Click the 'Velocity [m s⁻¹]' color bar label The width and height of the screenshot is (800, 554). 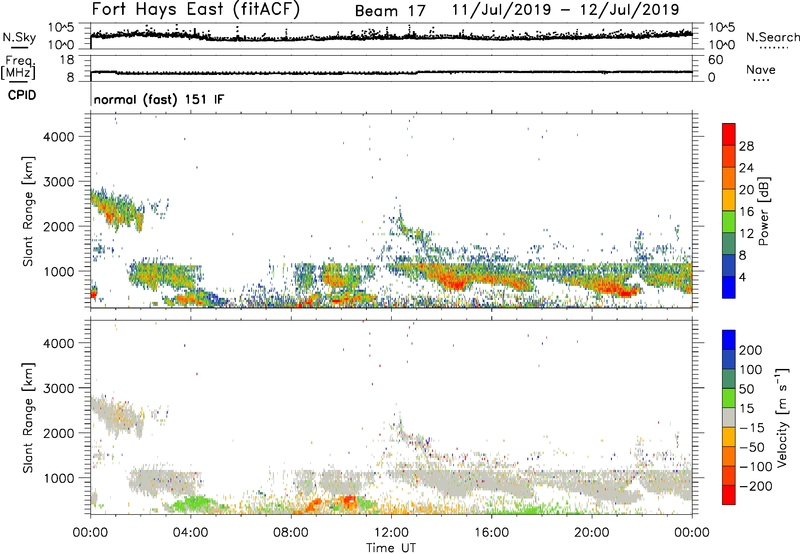coord(782,417)
